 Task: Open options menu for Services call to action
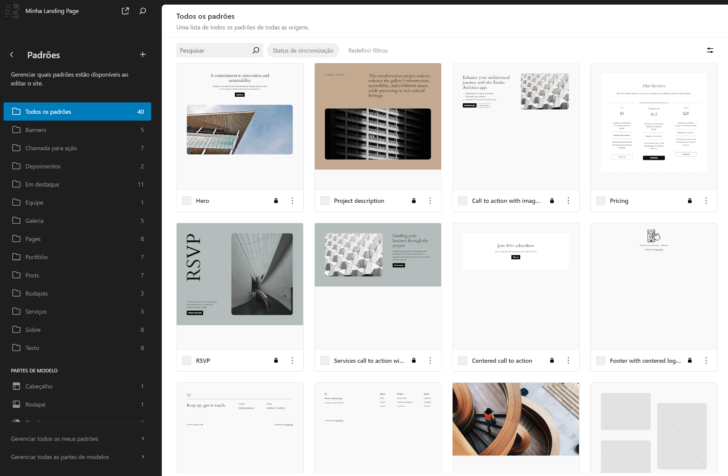[x=430, y=360]
